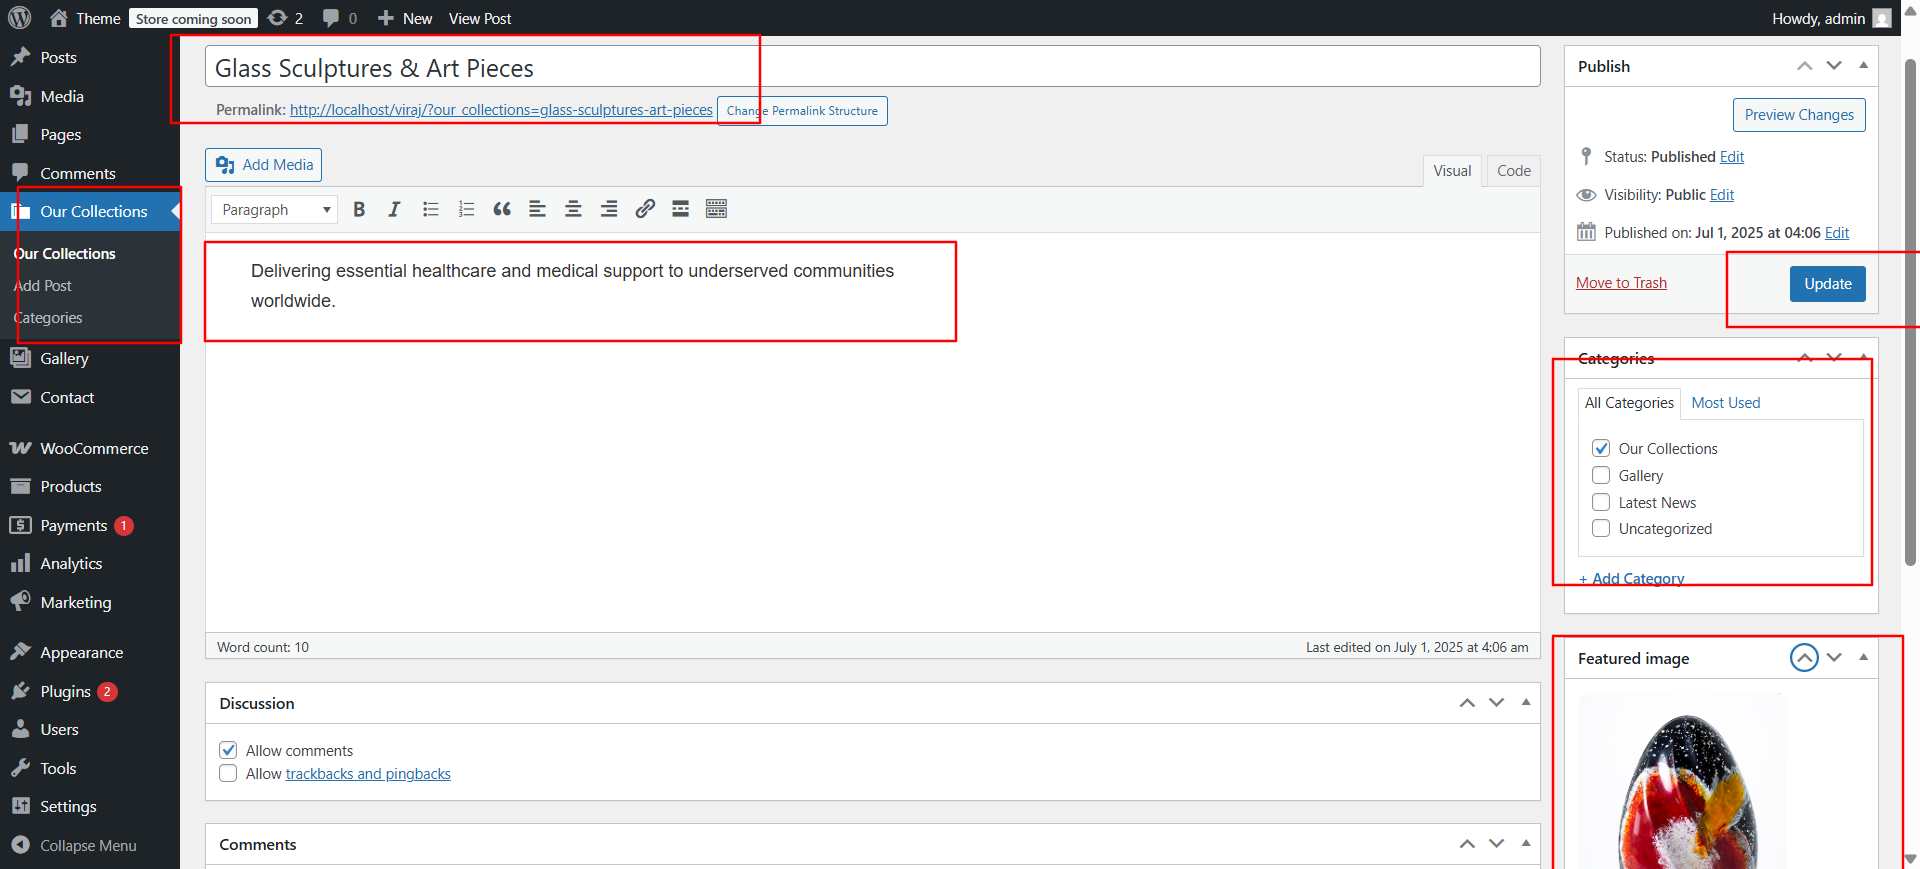Click the WordPress logo in admin bar

pyautogui.click(x=20, y=18)
